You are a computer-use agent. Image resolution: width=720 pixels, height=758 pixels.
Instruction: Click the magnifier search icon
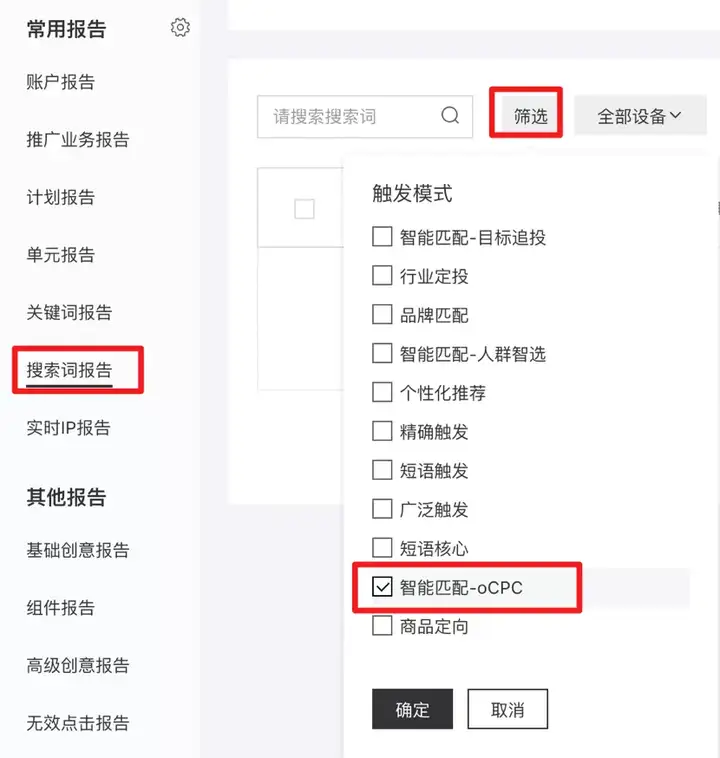(450, 116)
